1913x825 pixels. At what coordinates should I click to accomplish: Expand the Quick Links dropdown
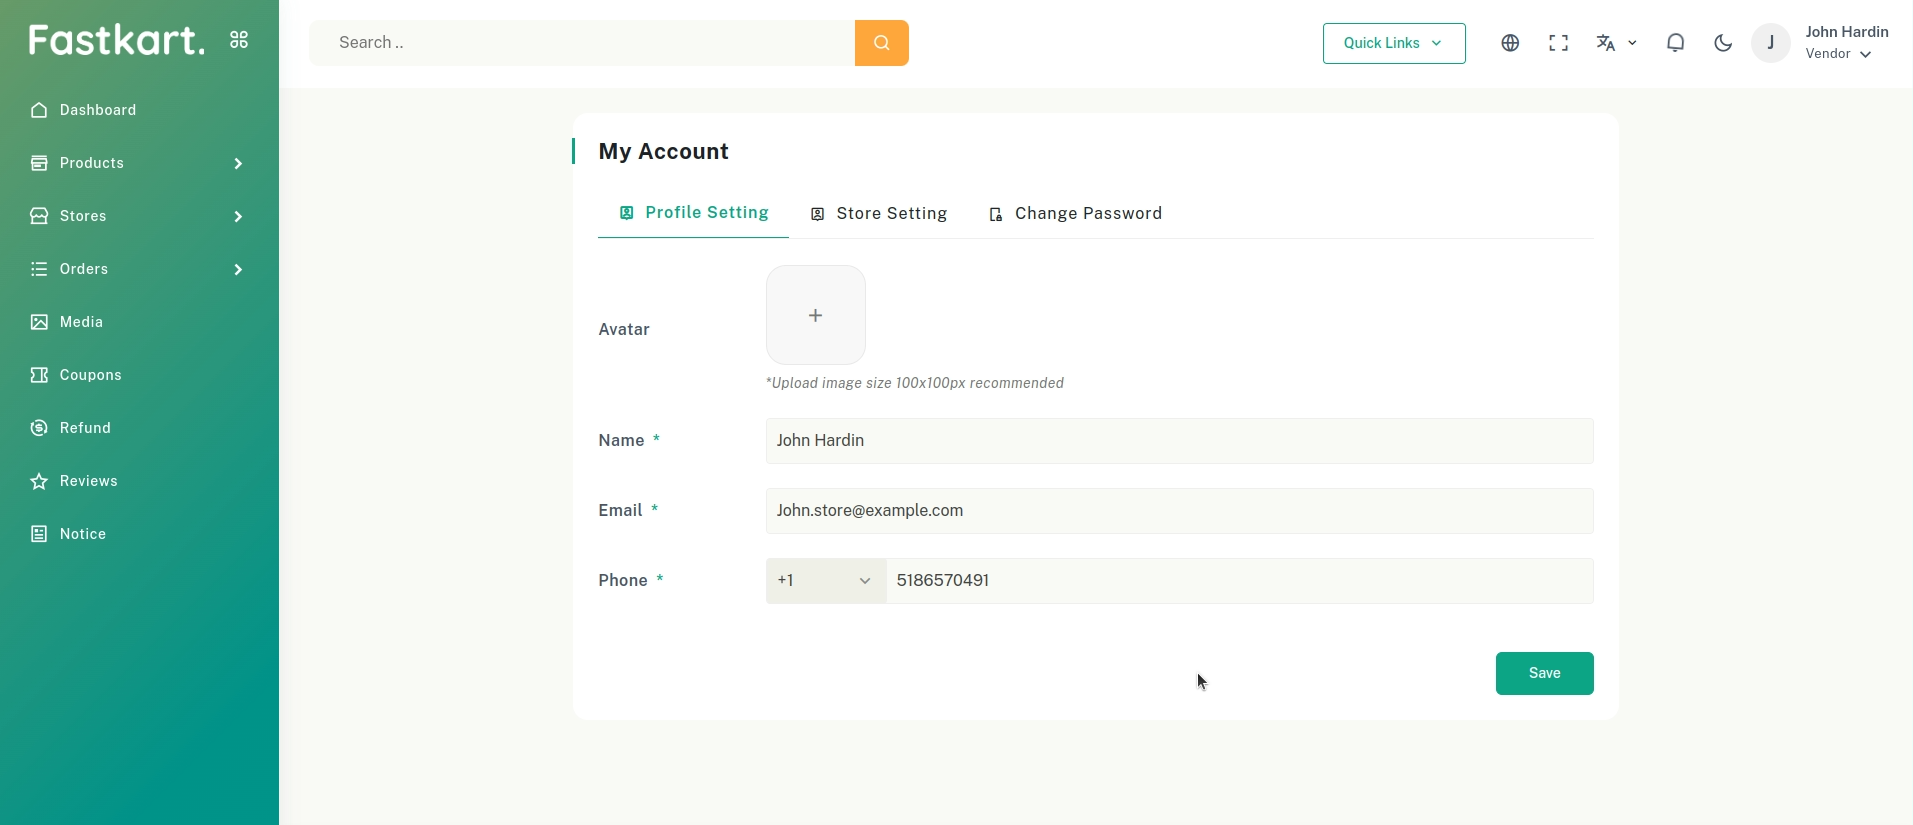pyautogui.click(x=1393, y=43)
